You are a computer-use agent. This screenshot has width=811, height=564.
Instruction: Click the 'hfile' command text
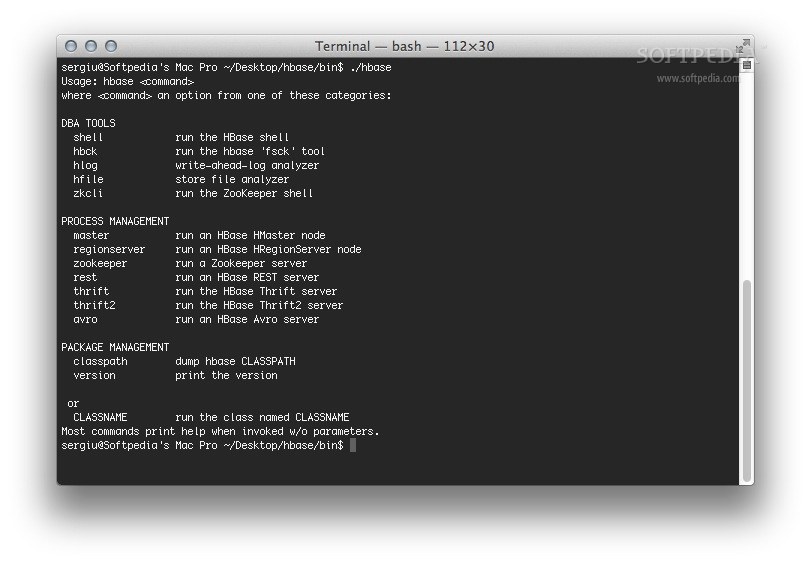(x=88, y=179)
